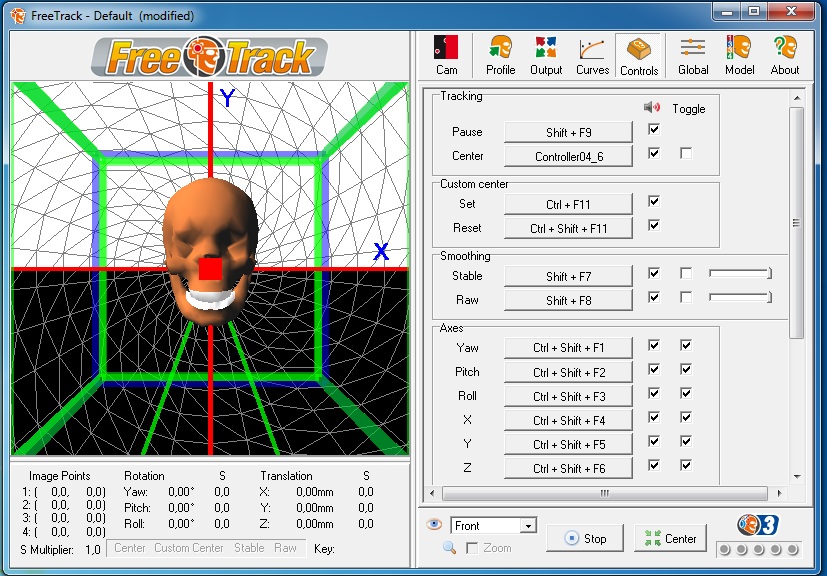Click the scroll left arrow in Controls
Screen dimensions: 827x576
[432, 493]
